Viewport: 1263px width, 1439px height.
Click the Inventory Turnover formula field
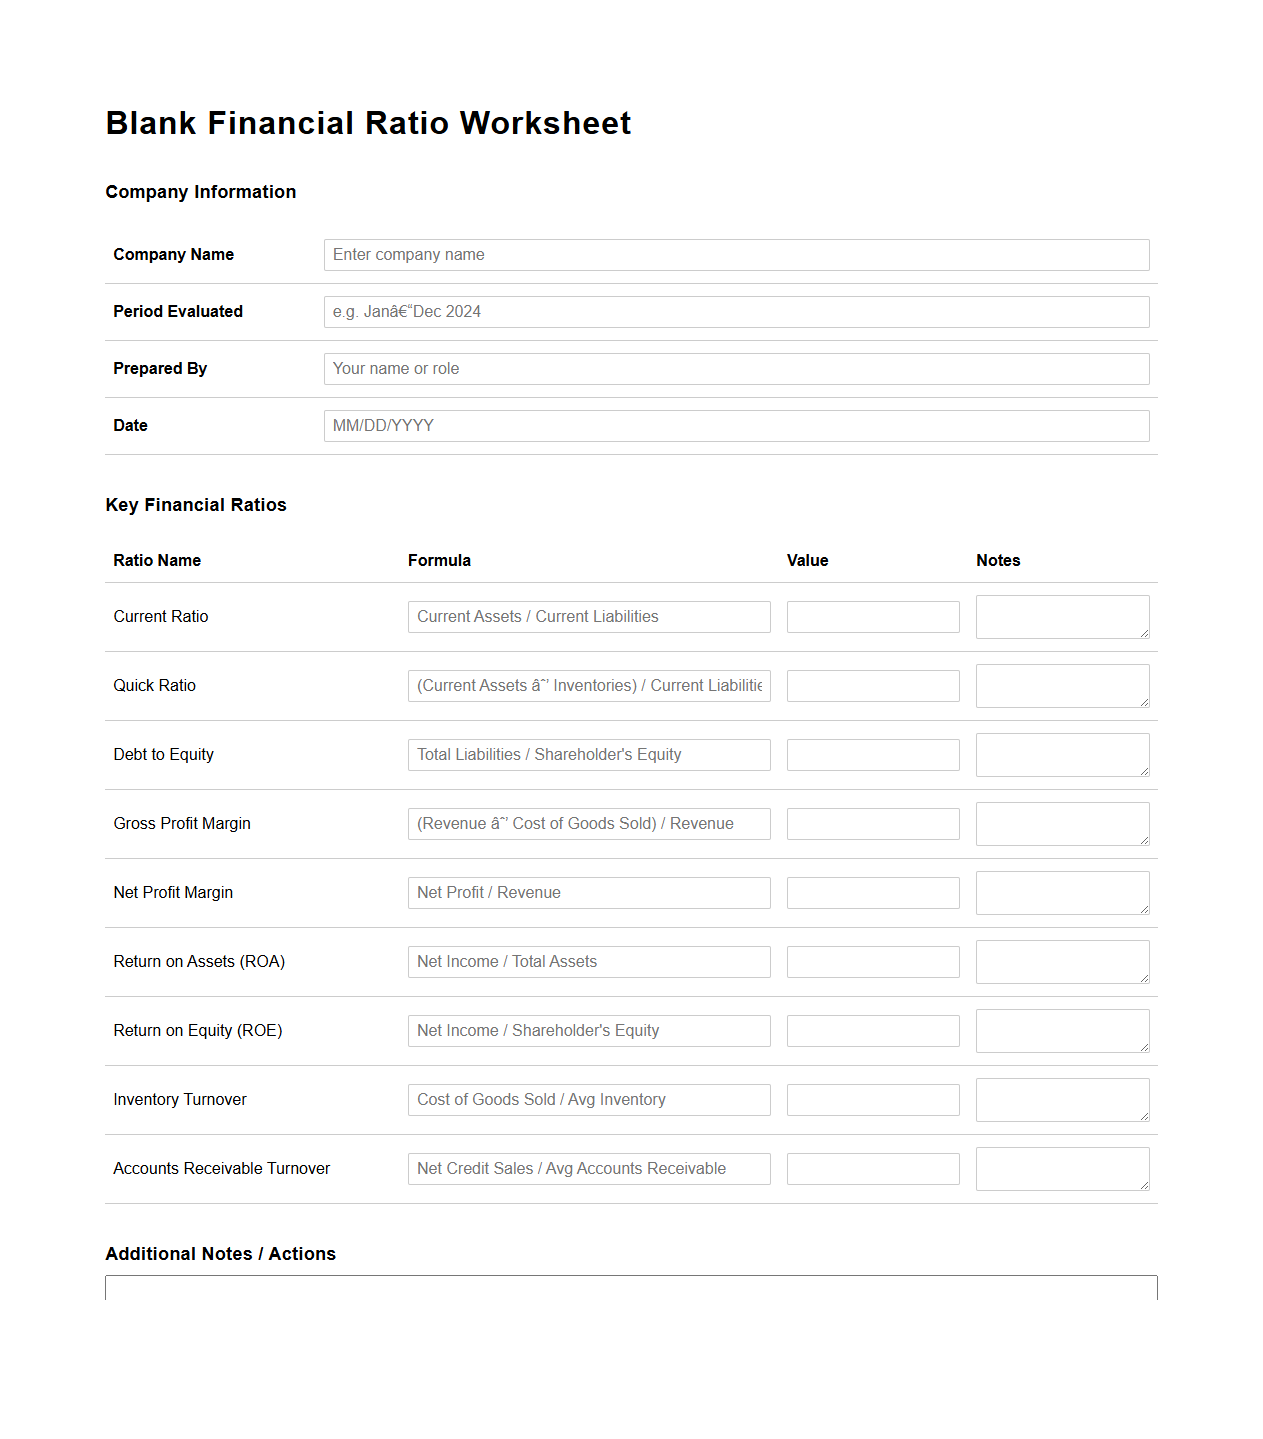tap(588, 1099)
